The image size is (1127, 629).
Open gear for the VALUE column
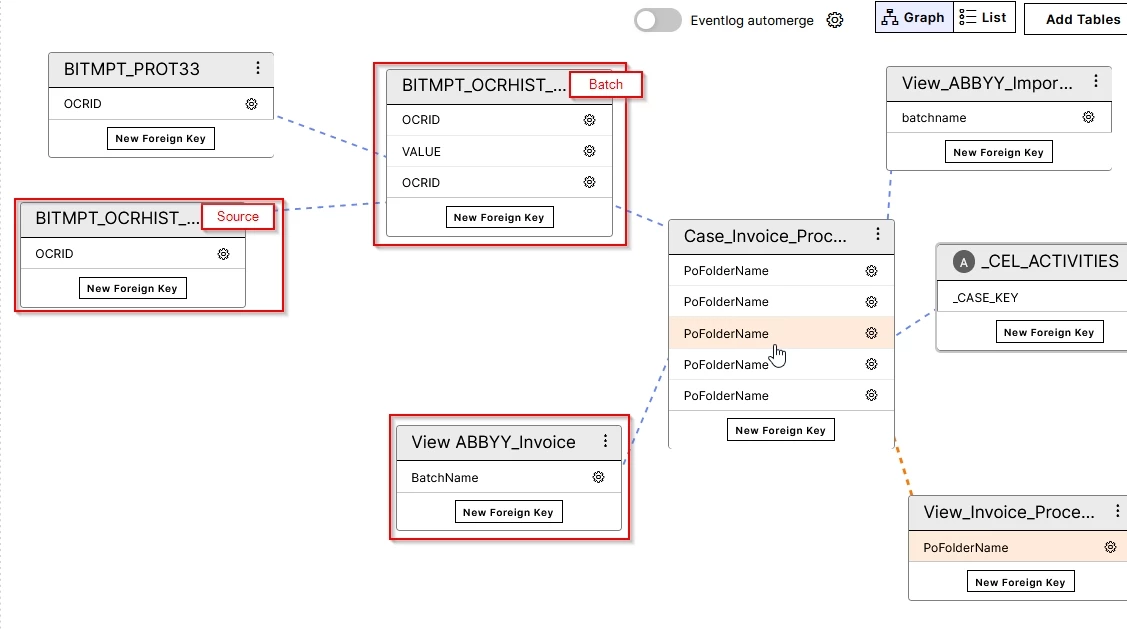click(589, 151)
